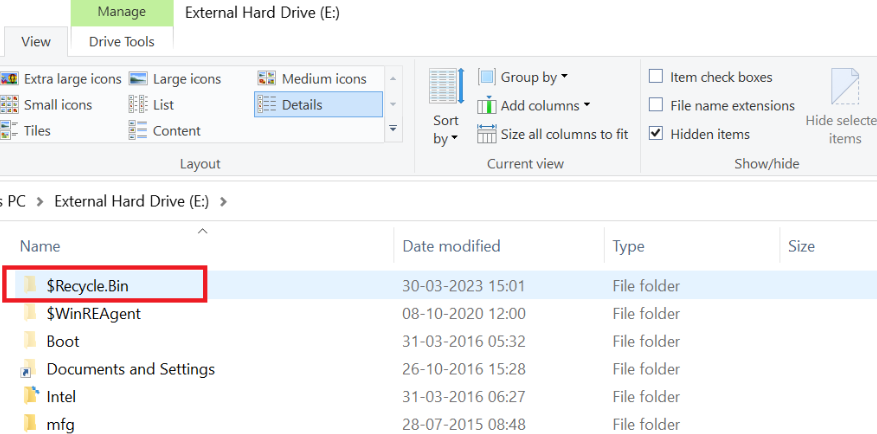877x434 pixels.
Task: Sort by Size column header
Action: coord(801,246)
